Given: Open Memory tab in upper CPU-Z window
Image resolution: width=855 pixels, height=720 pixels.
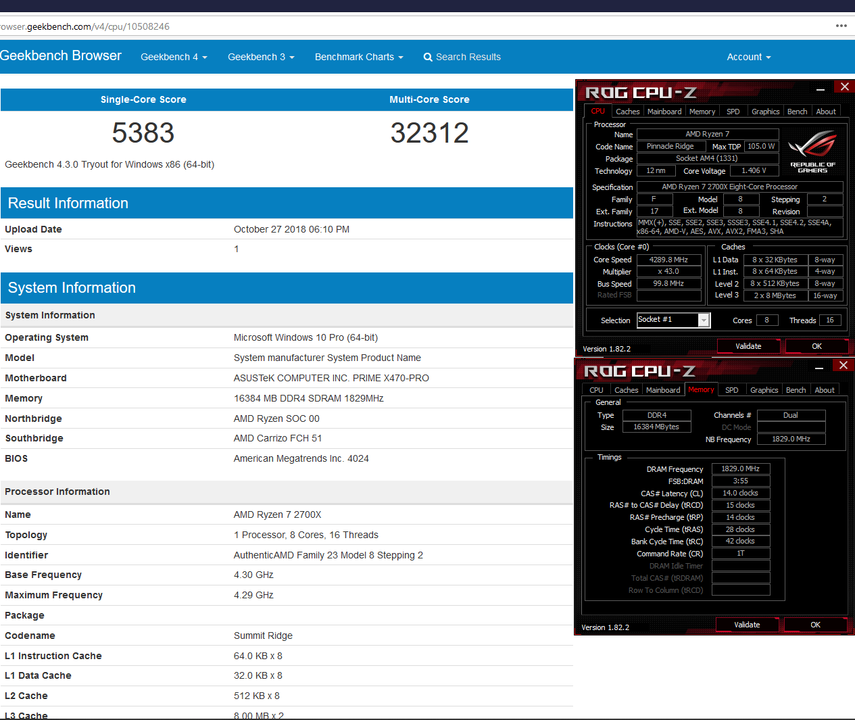Looking at the screenshot, I should coord(702,111).
